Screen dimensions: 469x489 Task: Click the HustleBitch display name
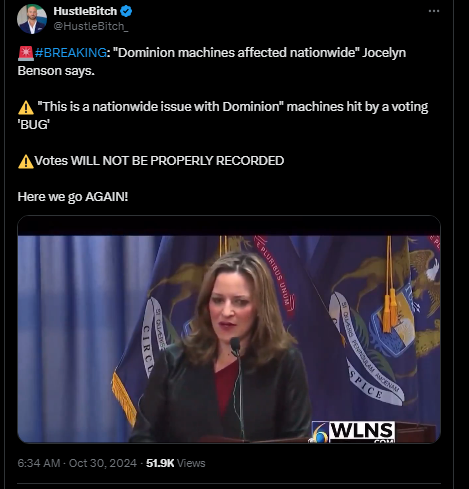pyautogui.click(x=85, y=11)
